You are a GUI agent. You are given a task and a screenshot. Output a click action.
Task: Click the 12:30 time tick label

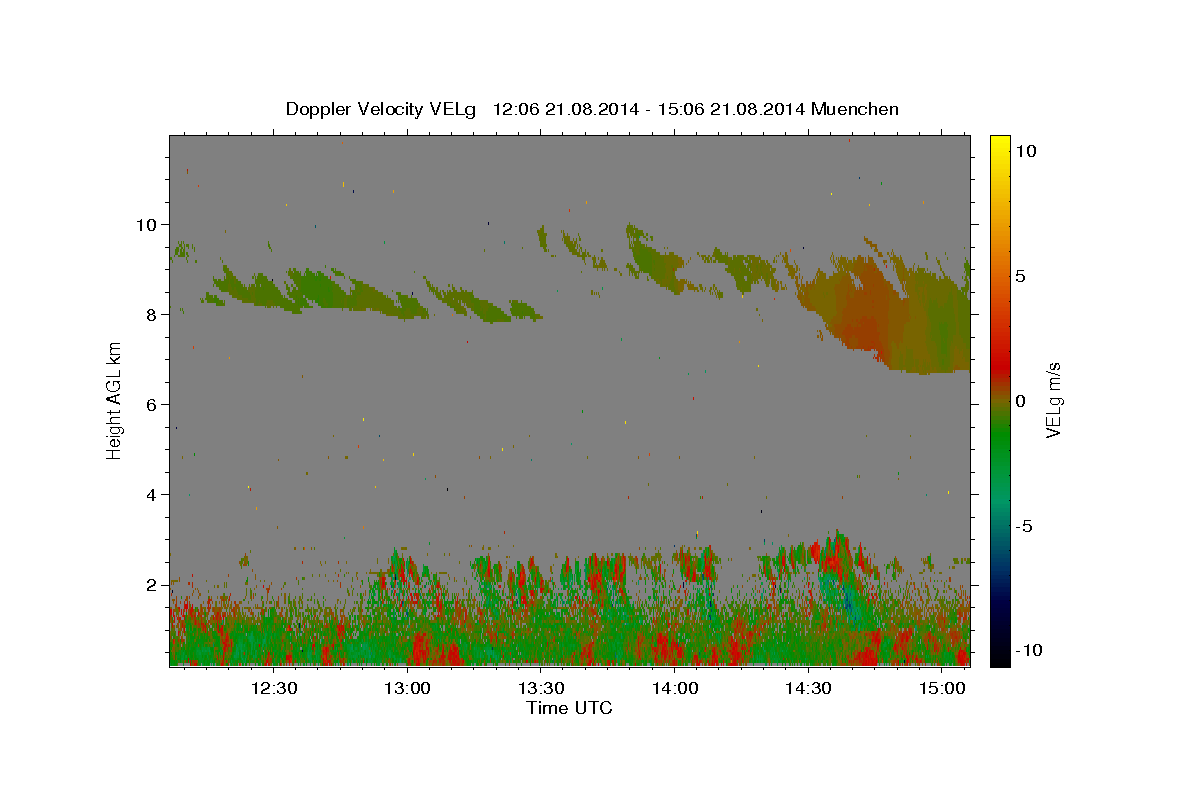274,688
